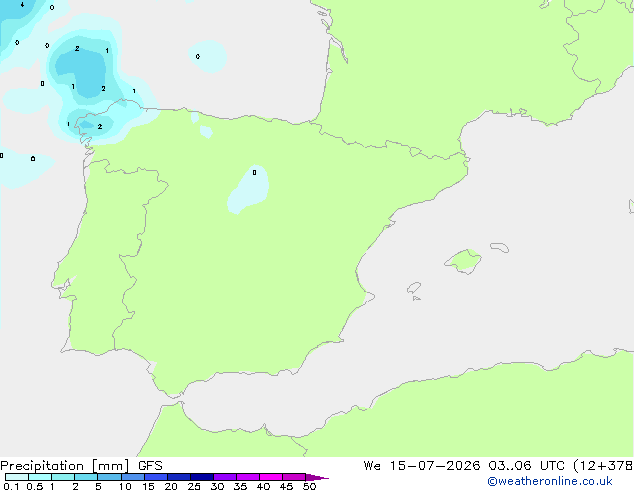Click legend value label '25'
634x490 pixels.
click(194, 486)
